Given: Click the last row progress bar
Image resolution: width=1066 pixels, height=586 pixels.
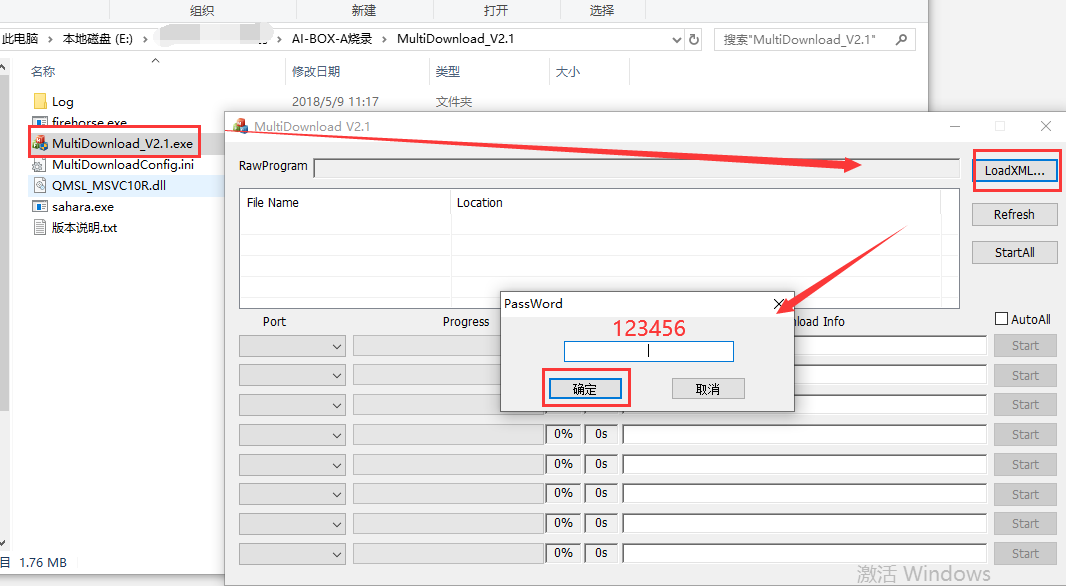Looking at the screenshot, I should (448, 554).
